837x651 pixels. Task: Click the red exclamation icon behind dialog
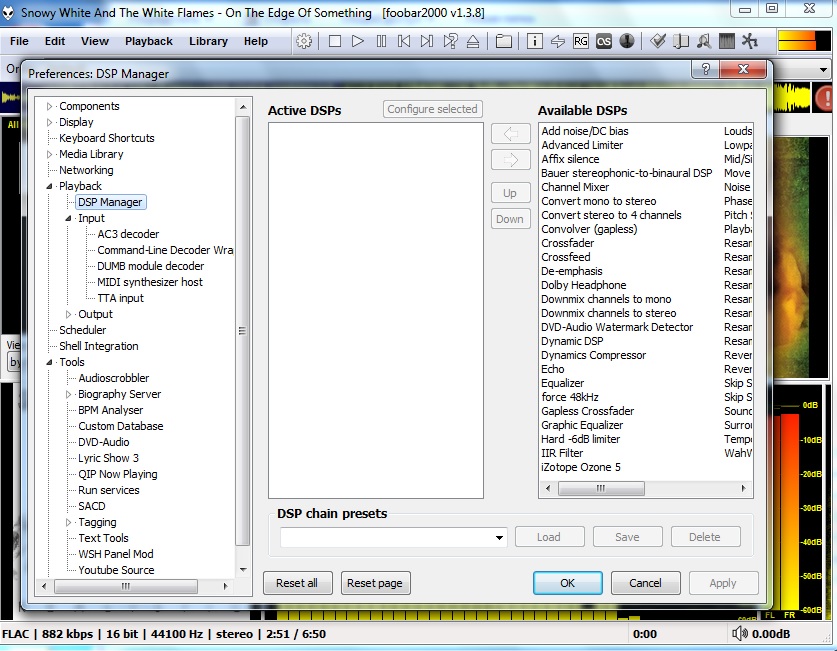825,98
